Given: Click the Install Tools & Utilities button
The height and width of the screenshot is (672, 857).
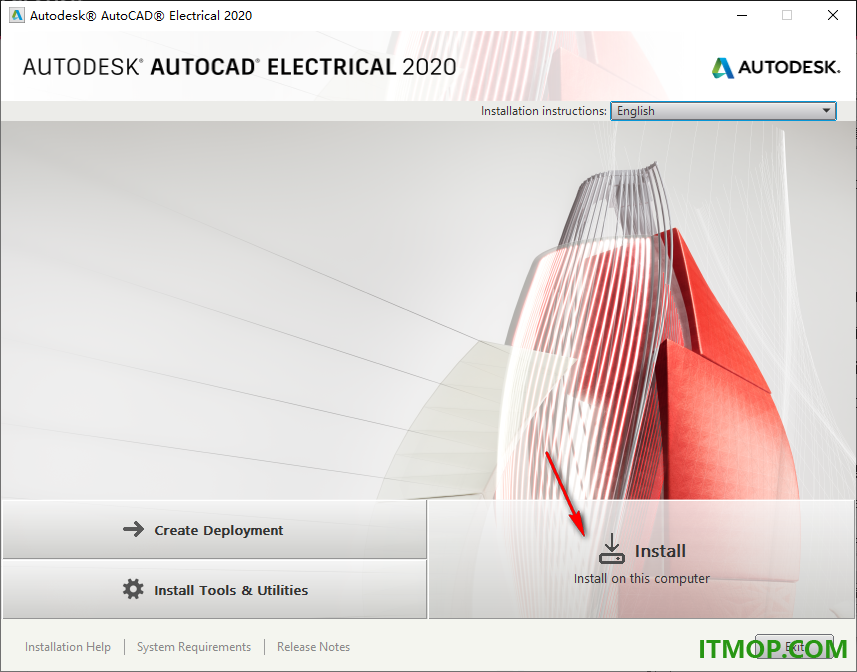Looking at the screenshot, I should coord(214,590).
